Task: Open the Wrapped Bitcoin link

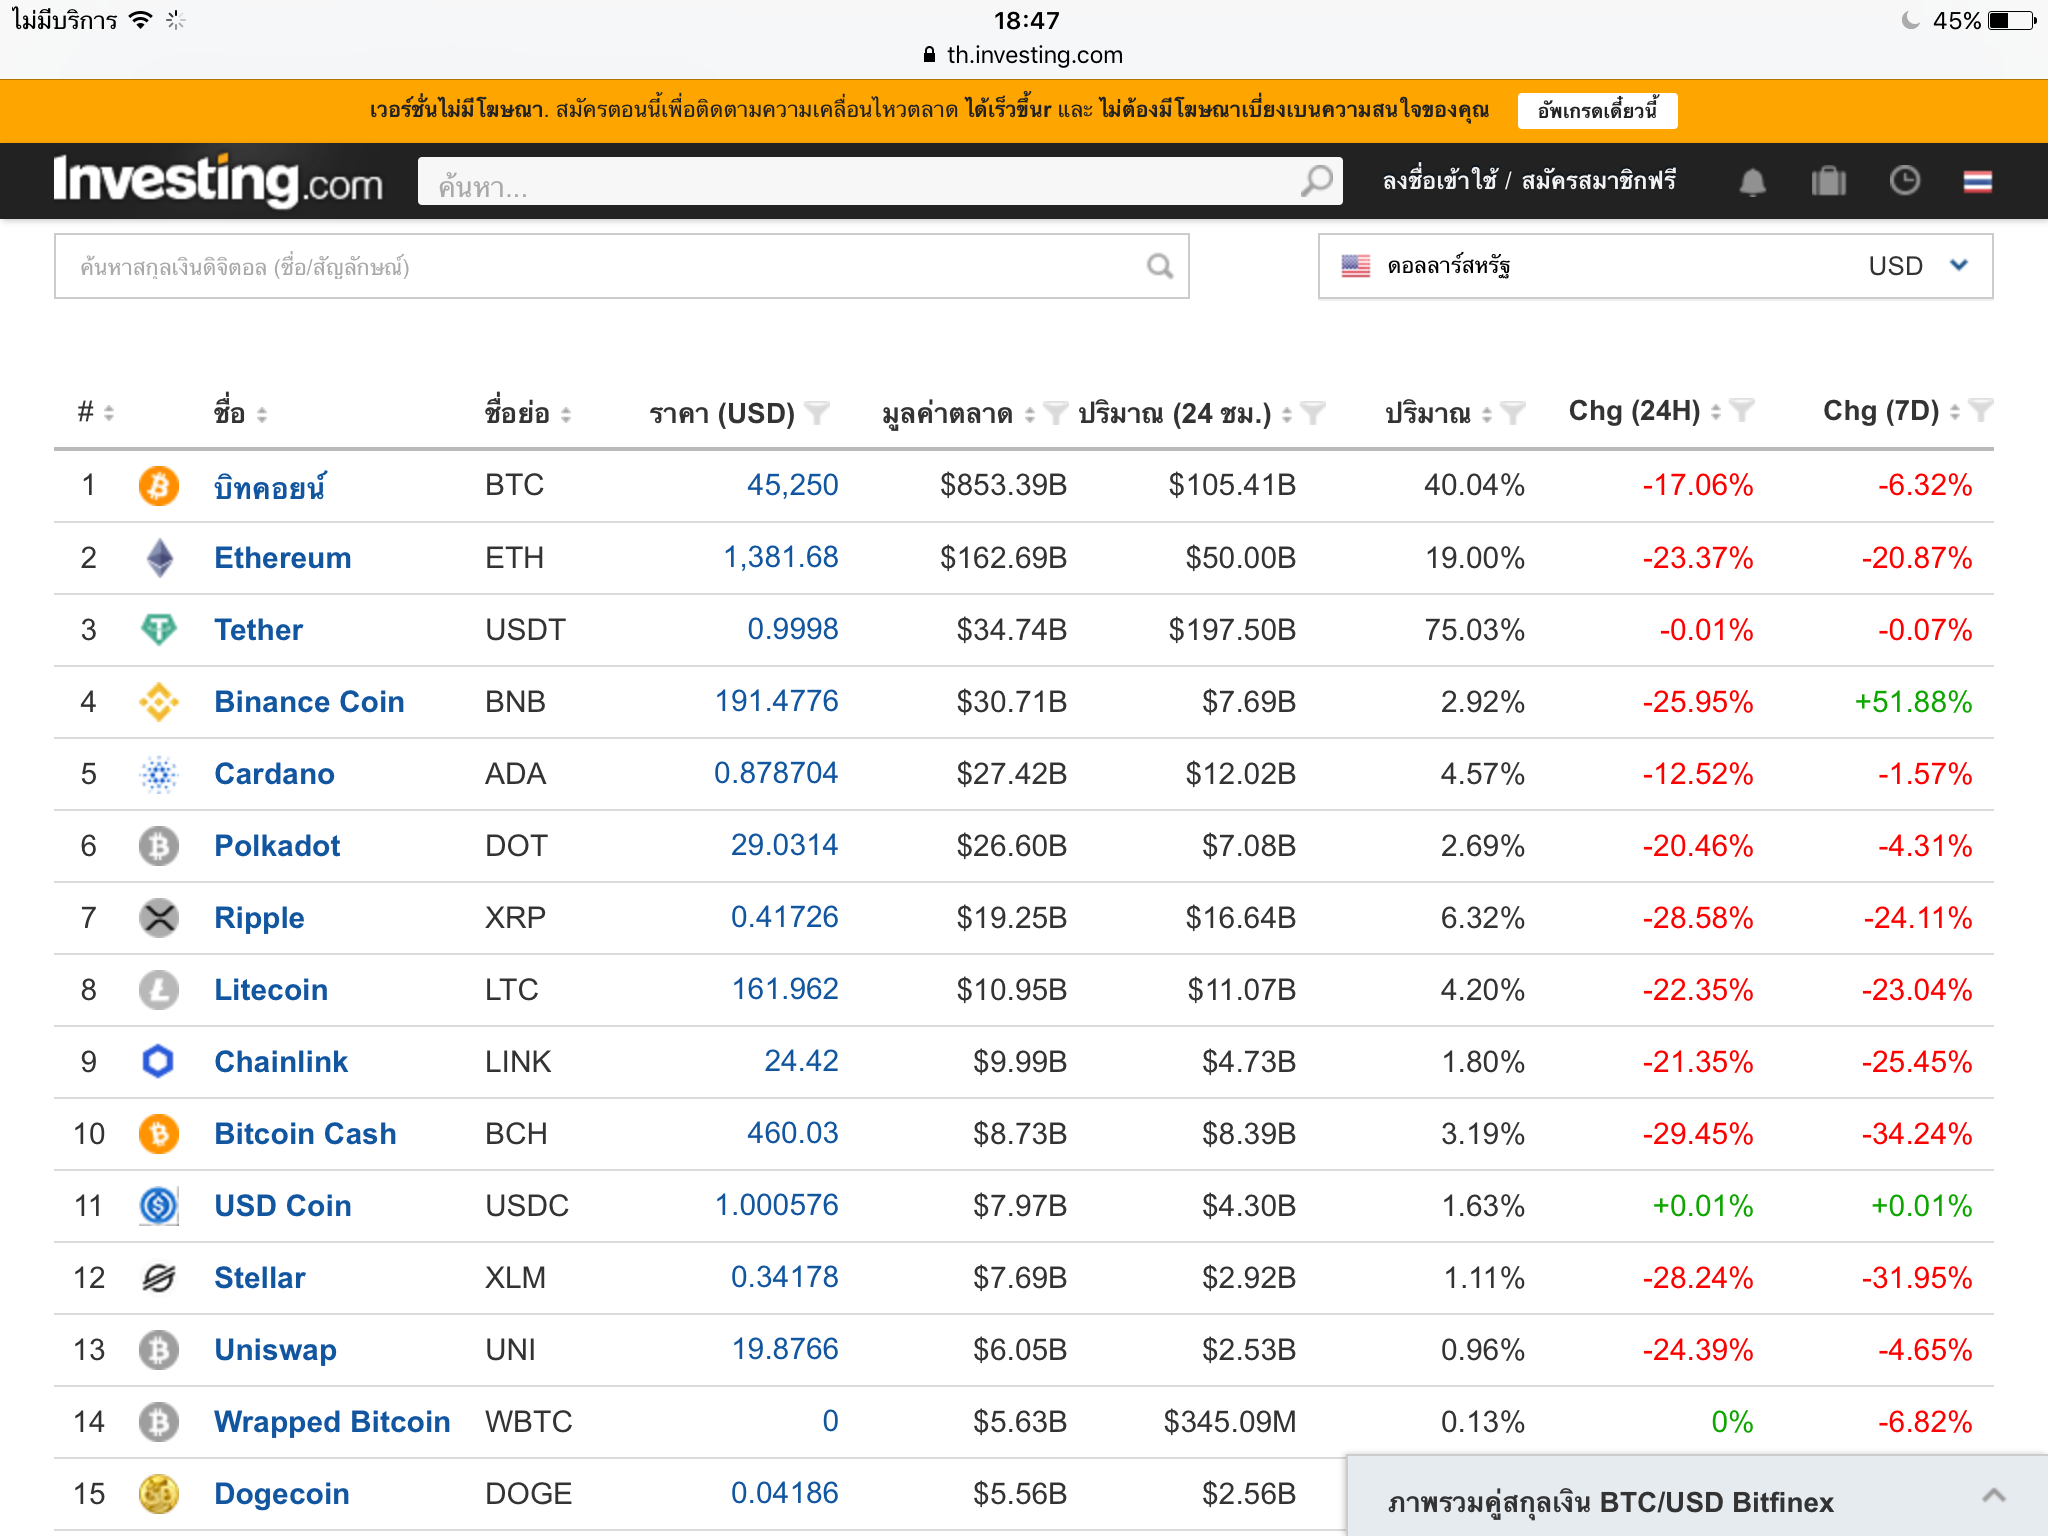Action: click(332, 1422)
